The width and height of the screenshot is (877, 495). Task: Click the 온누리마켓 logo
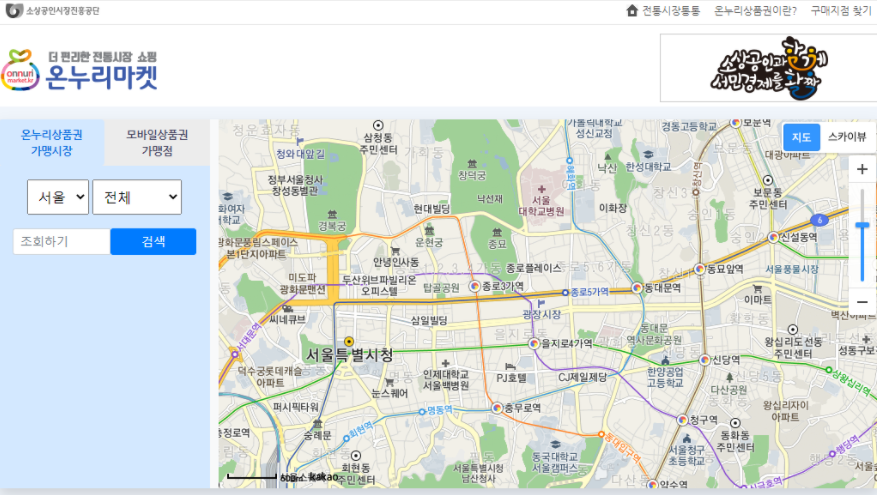pos(79,70)
